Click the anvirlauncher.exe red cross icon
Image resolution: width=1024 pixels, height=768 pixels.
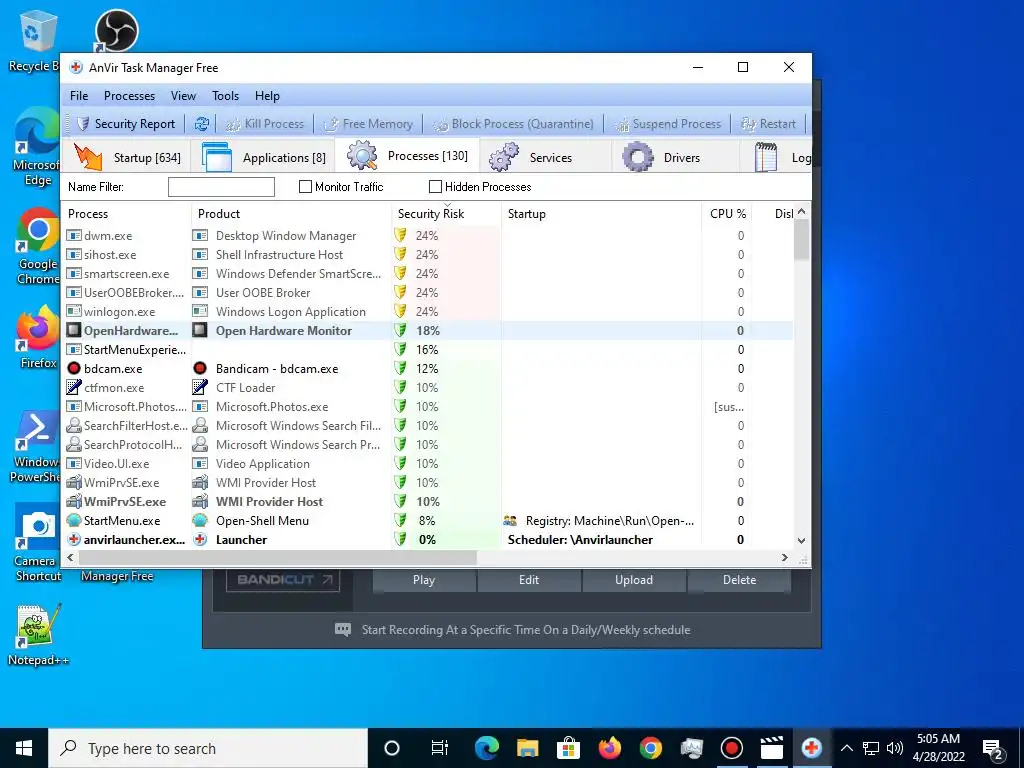pos(74,539)
